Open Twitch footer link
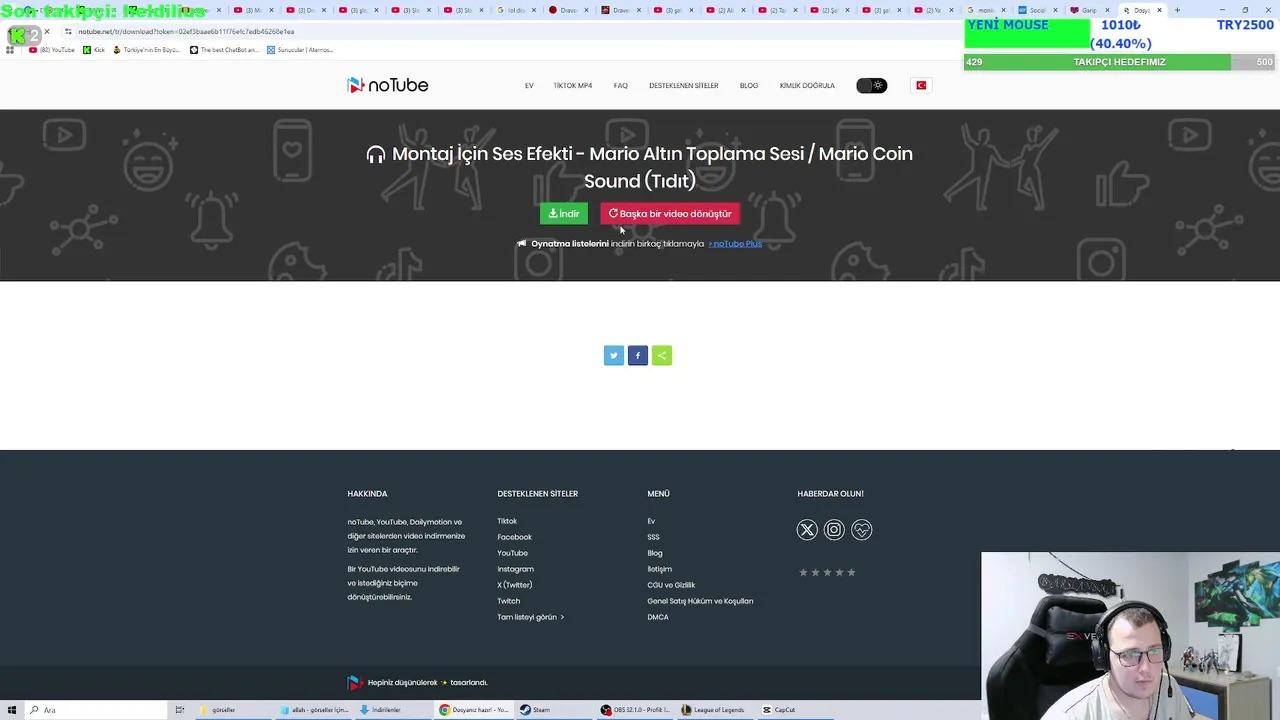Image resolution: width=1280 pixels, height=720 pixels. 508,601
